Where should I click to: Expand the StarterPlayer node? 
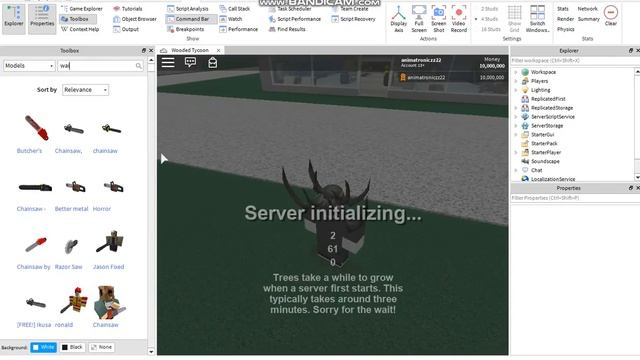(516, 152)
